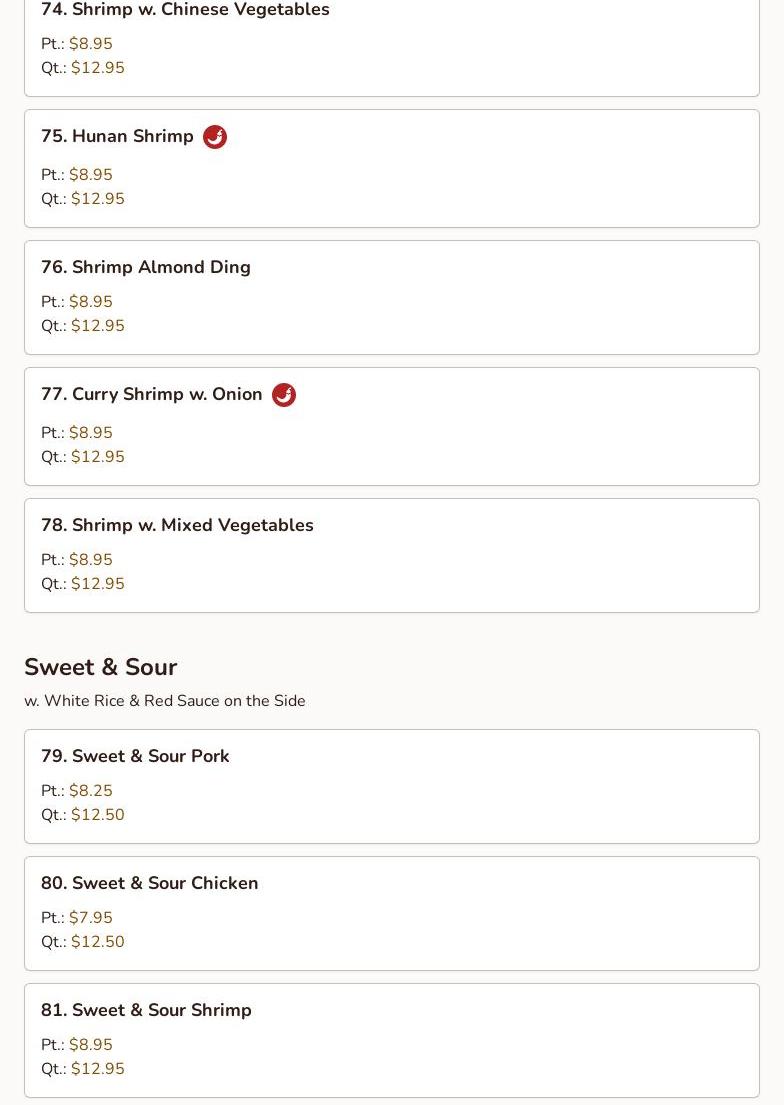The width and height of the screenshot is (784, 1105).
Task: Click the White Rice & Red Sauce subtitle
Action: [165, 700]
